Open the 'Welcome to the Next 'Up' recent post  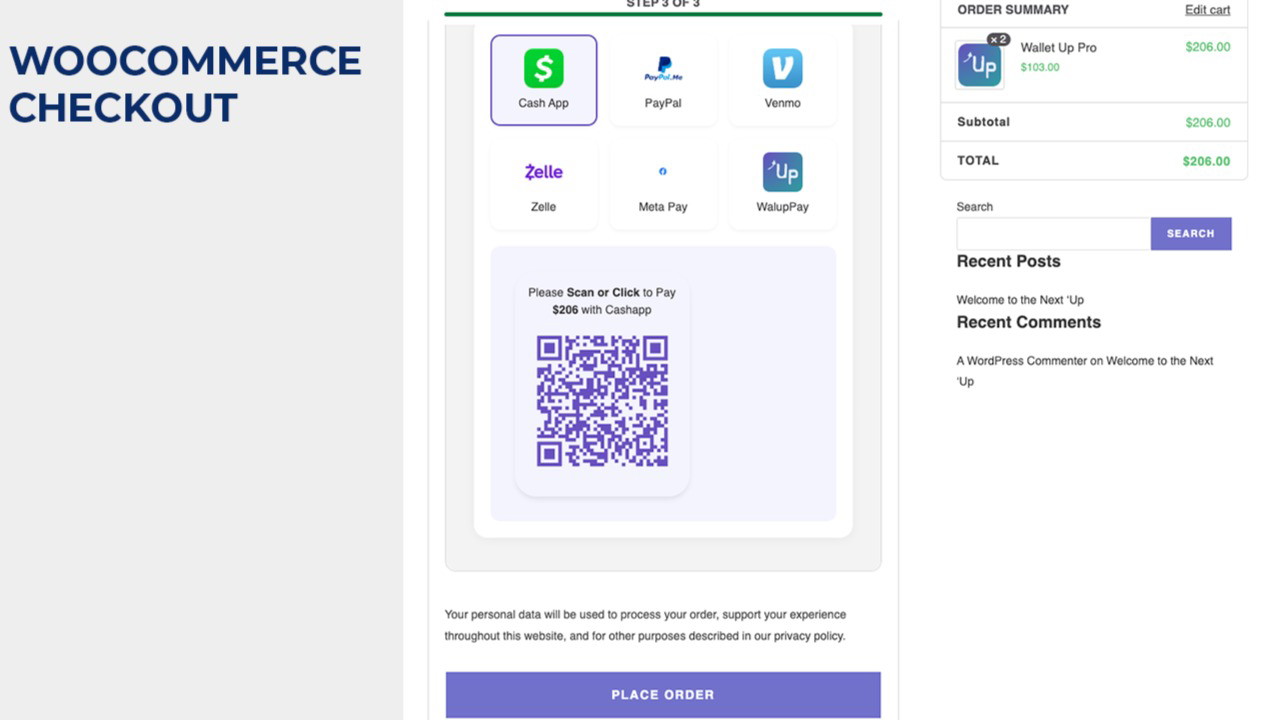(x=1019, y=300)
